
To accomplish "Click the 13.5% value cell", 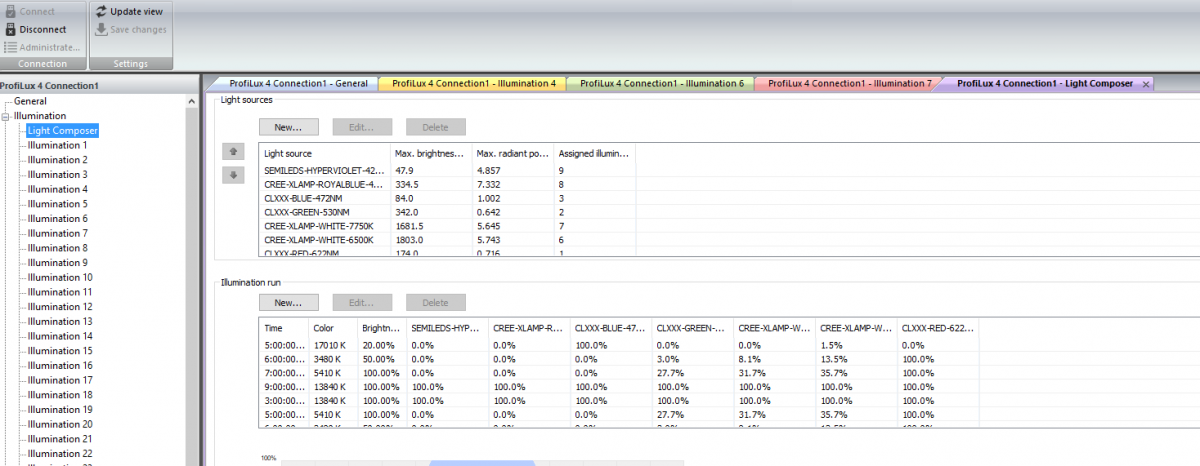I will pos(832,358).
